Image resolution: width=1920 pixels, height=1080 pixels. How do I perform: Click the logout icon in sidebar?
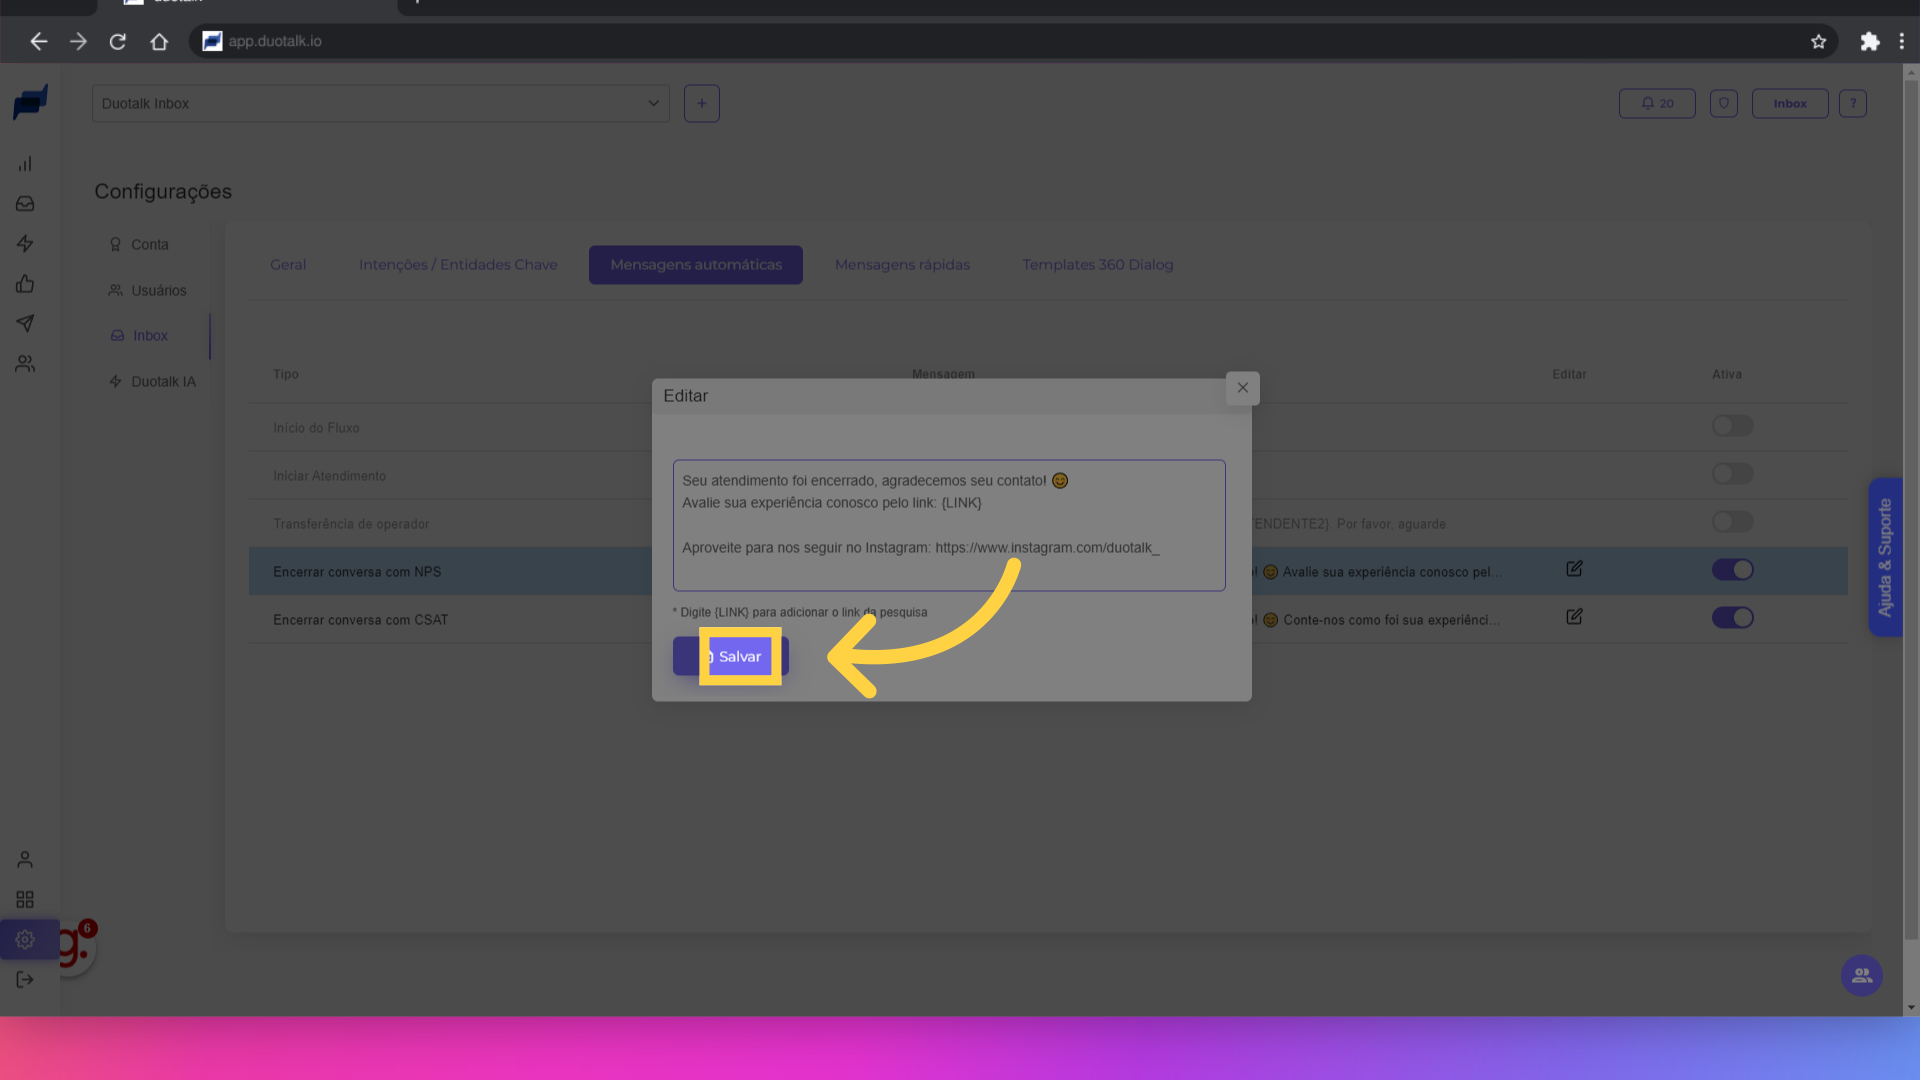point(25,980)
